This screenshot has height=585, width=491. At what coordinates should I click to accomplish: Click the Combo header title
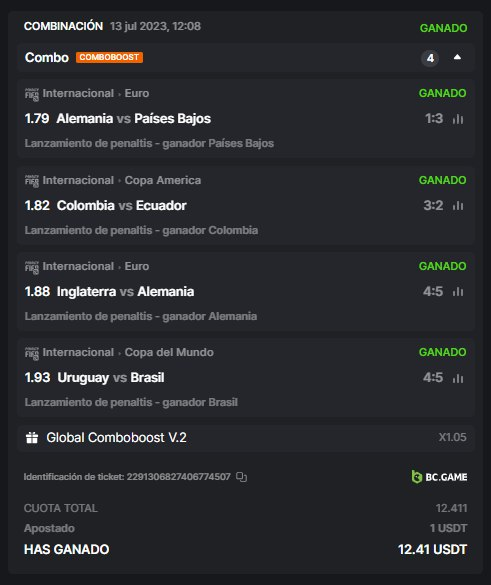[x=47, y=57]
